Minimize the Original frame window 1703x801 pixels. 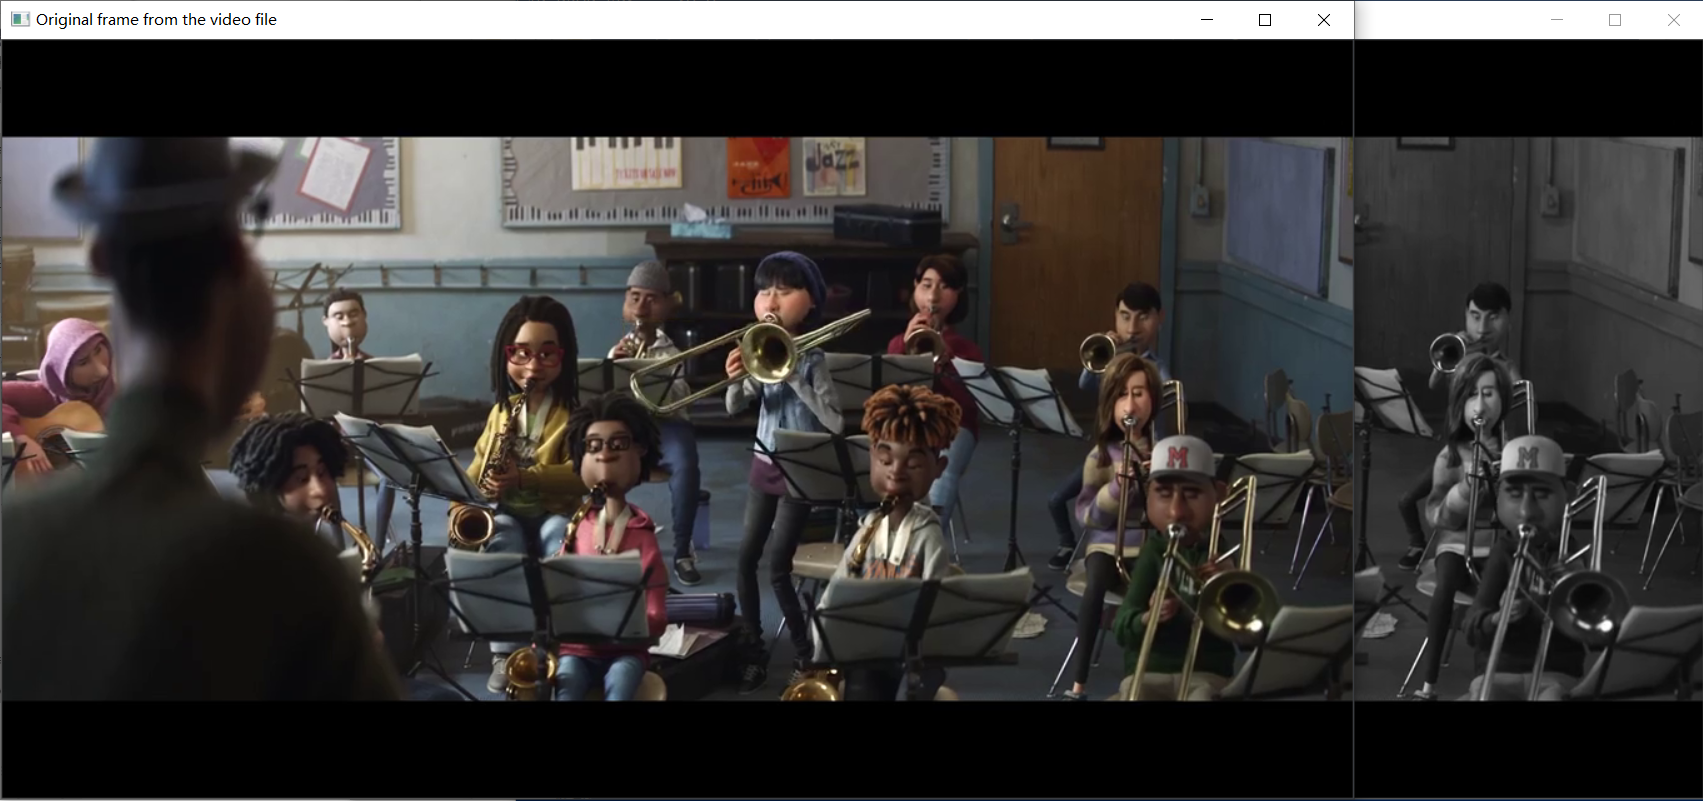point(1207,20)
